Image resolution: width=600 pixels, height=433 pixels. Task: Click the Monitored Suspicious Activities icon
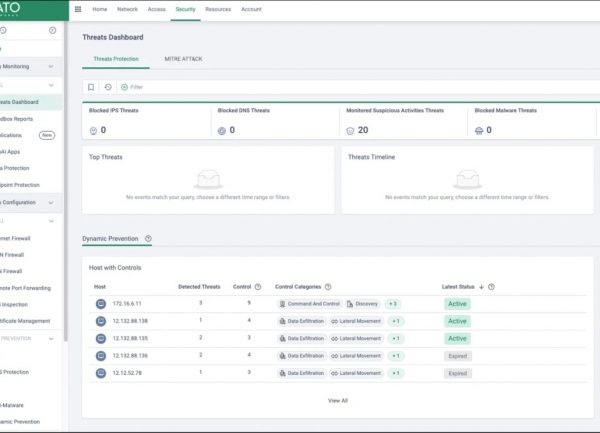[350, 131]
